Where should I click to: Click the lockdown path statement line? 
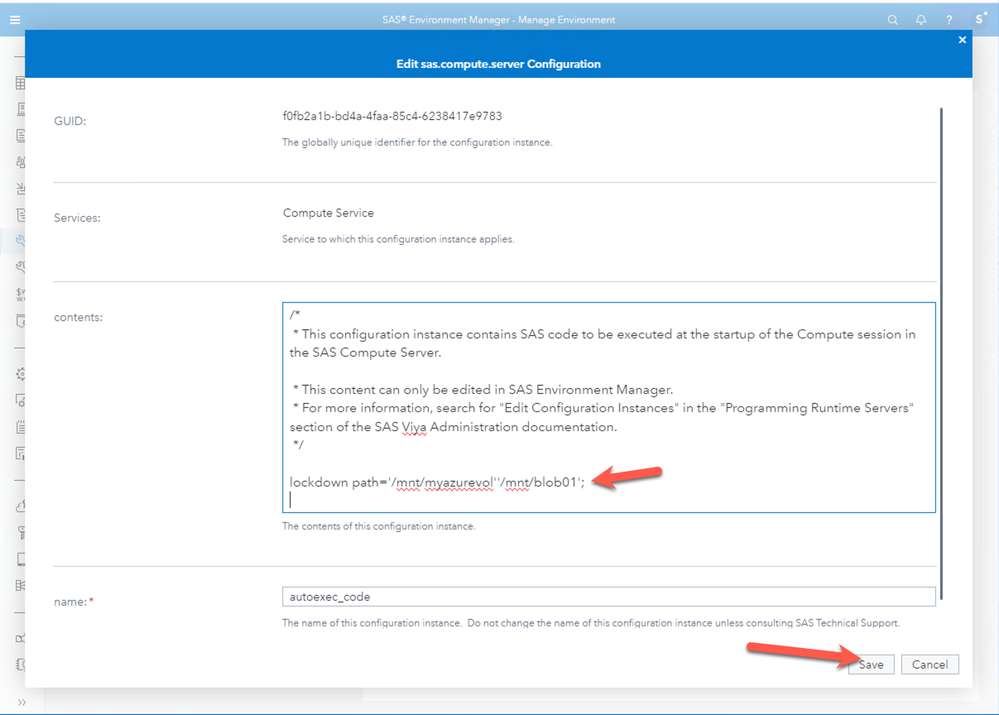(437, 482)
